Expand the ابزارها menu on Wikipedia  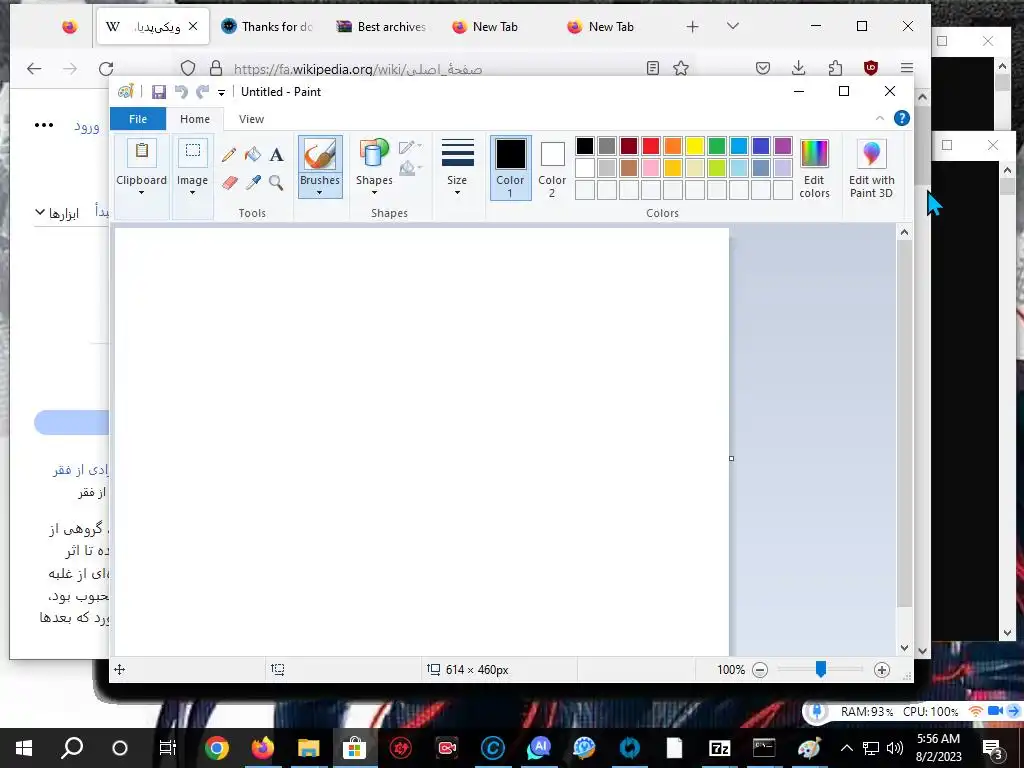(57, 214)
